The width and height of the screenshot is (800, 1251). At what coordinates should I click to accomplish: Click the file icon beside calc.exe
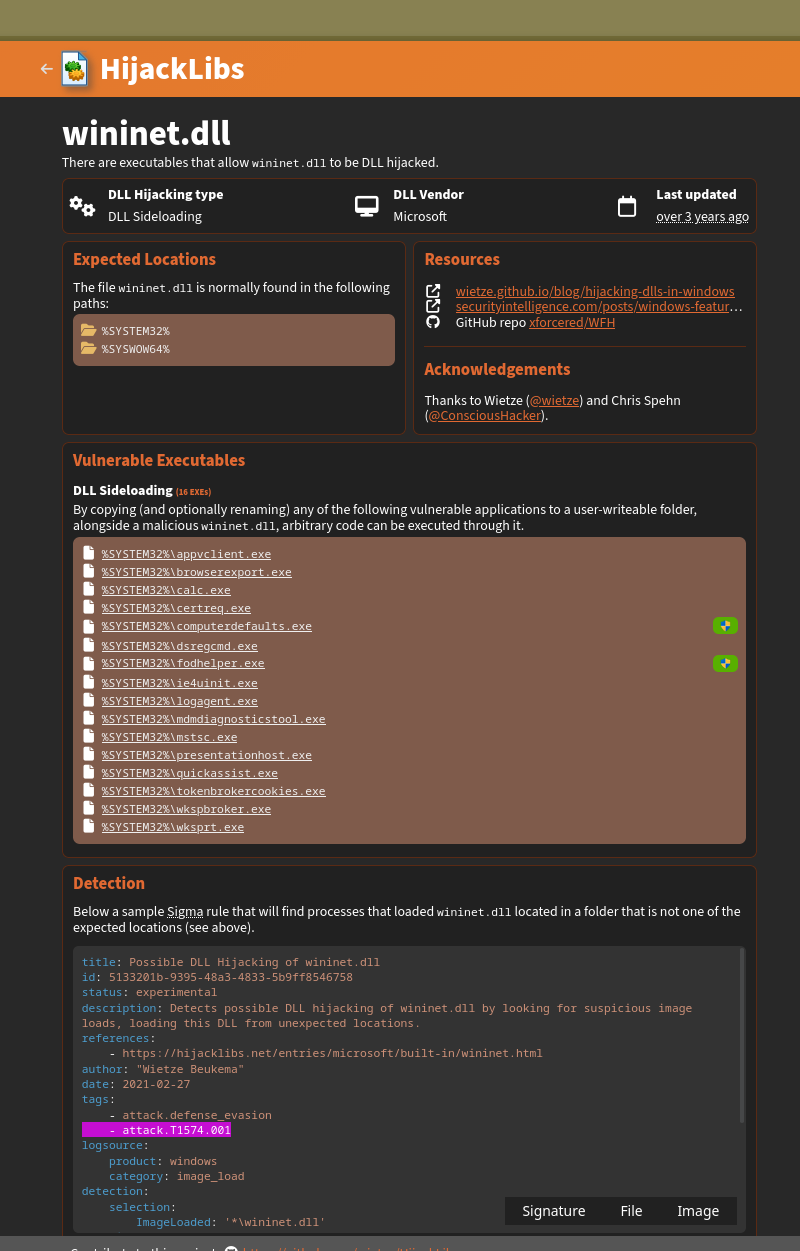(88, 589)
